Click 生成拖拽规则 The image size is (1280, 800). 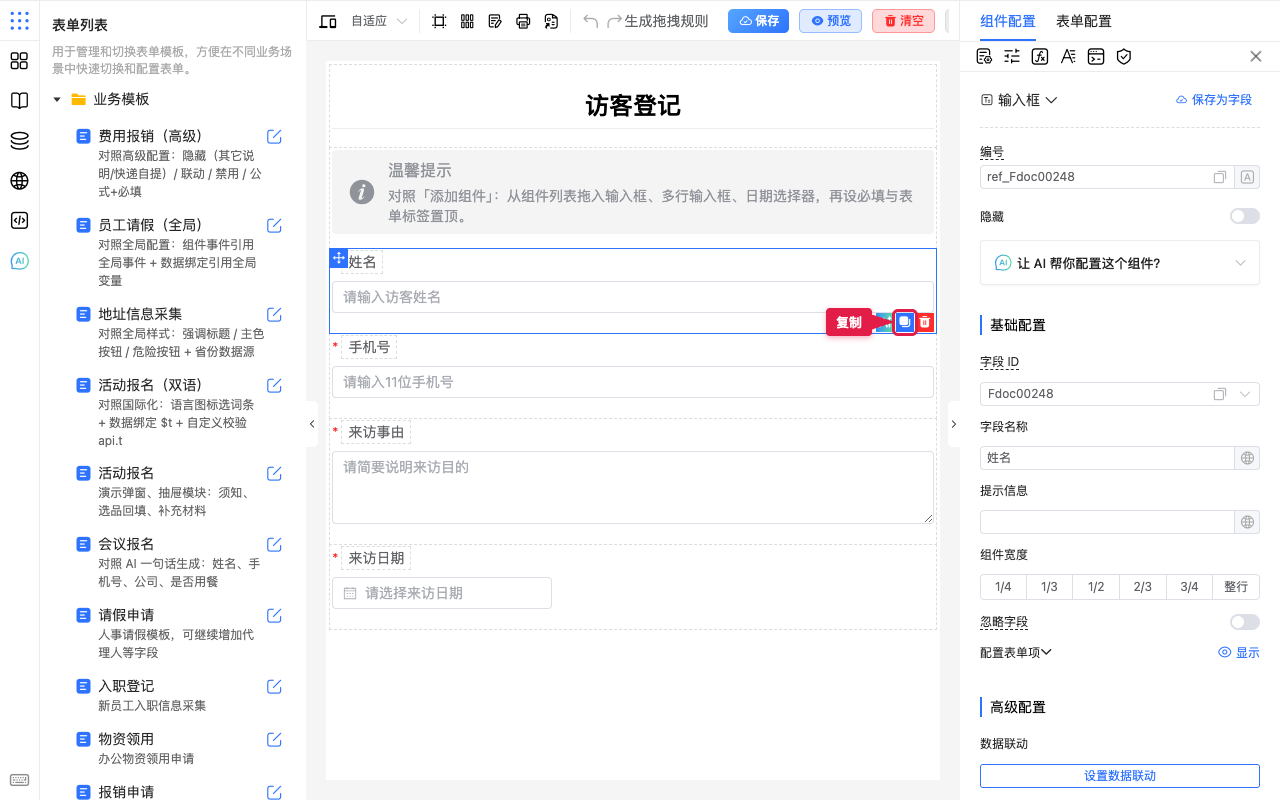click(666, 21)
